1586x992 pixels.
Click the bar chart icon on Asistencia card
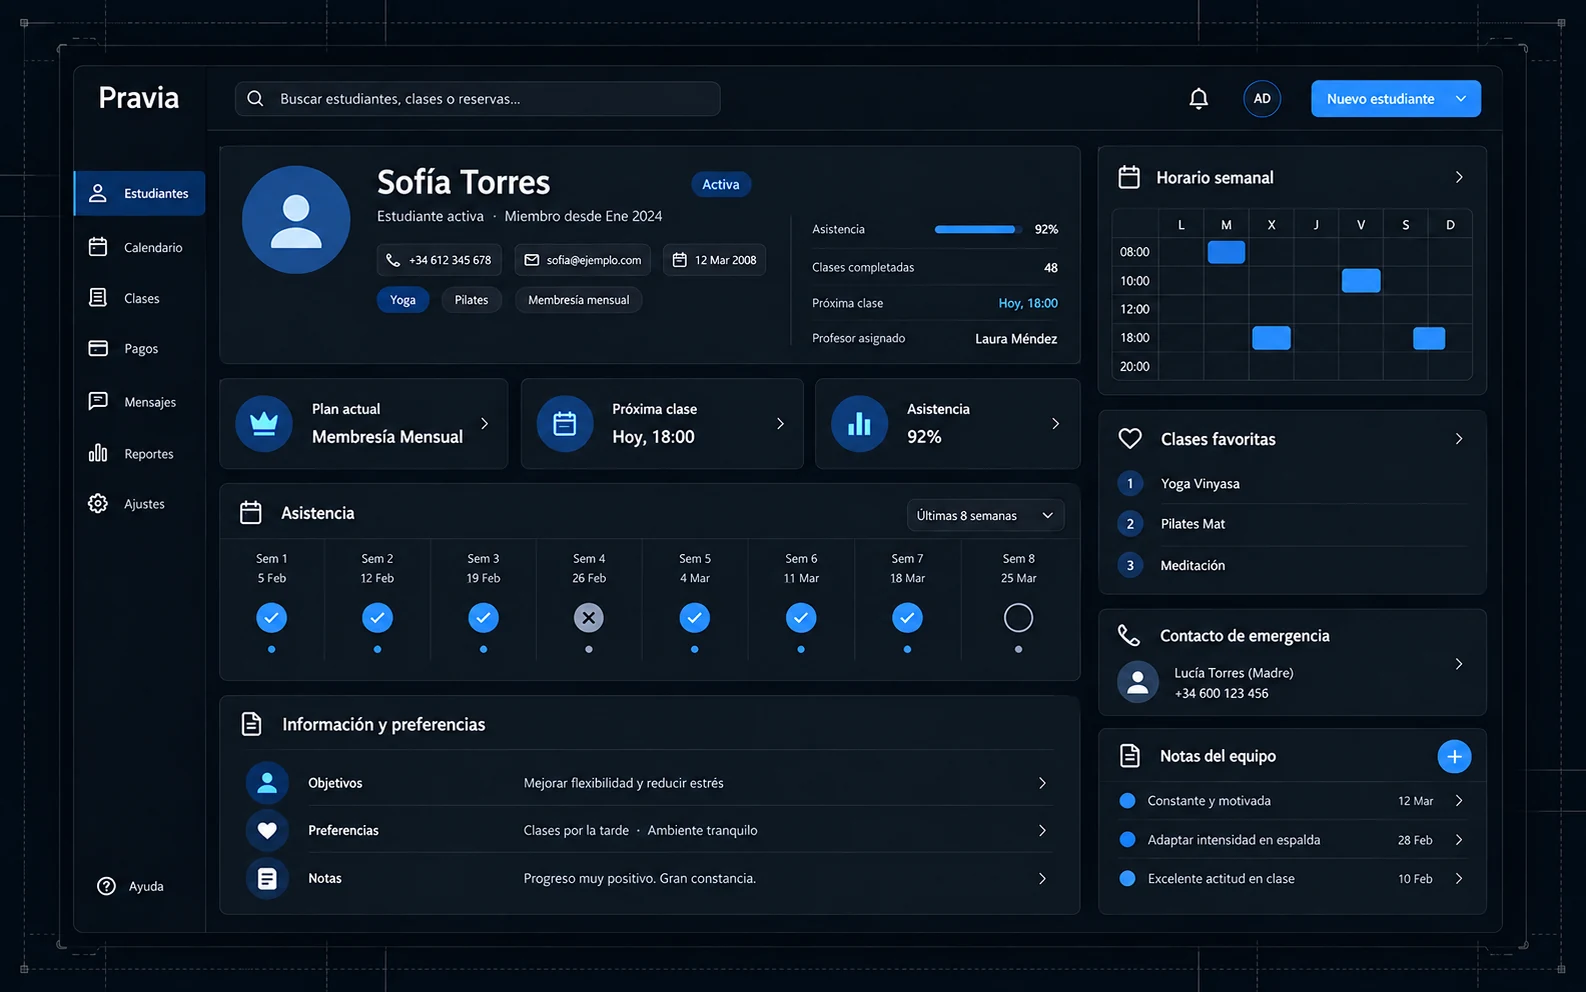pyautogui.click(x=859, y=423)
